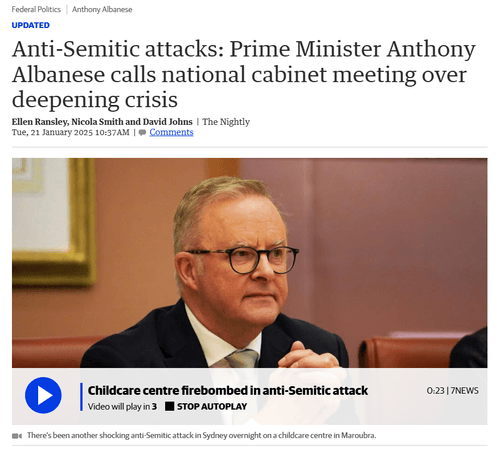This screenshot has width=500, height=449.
Task: Click author name Ellen Ransley
Action: pos(40,122)
